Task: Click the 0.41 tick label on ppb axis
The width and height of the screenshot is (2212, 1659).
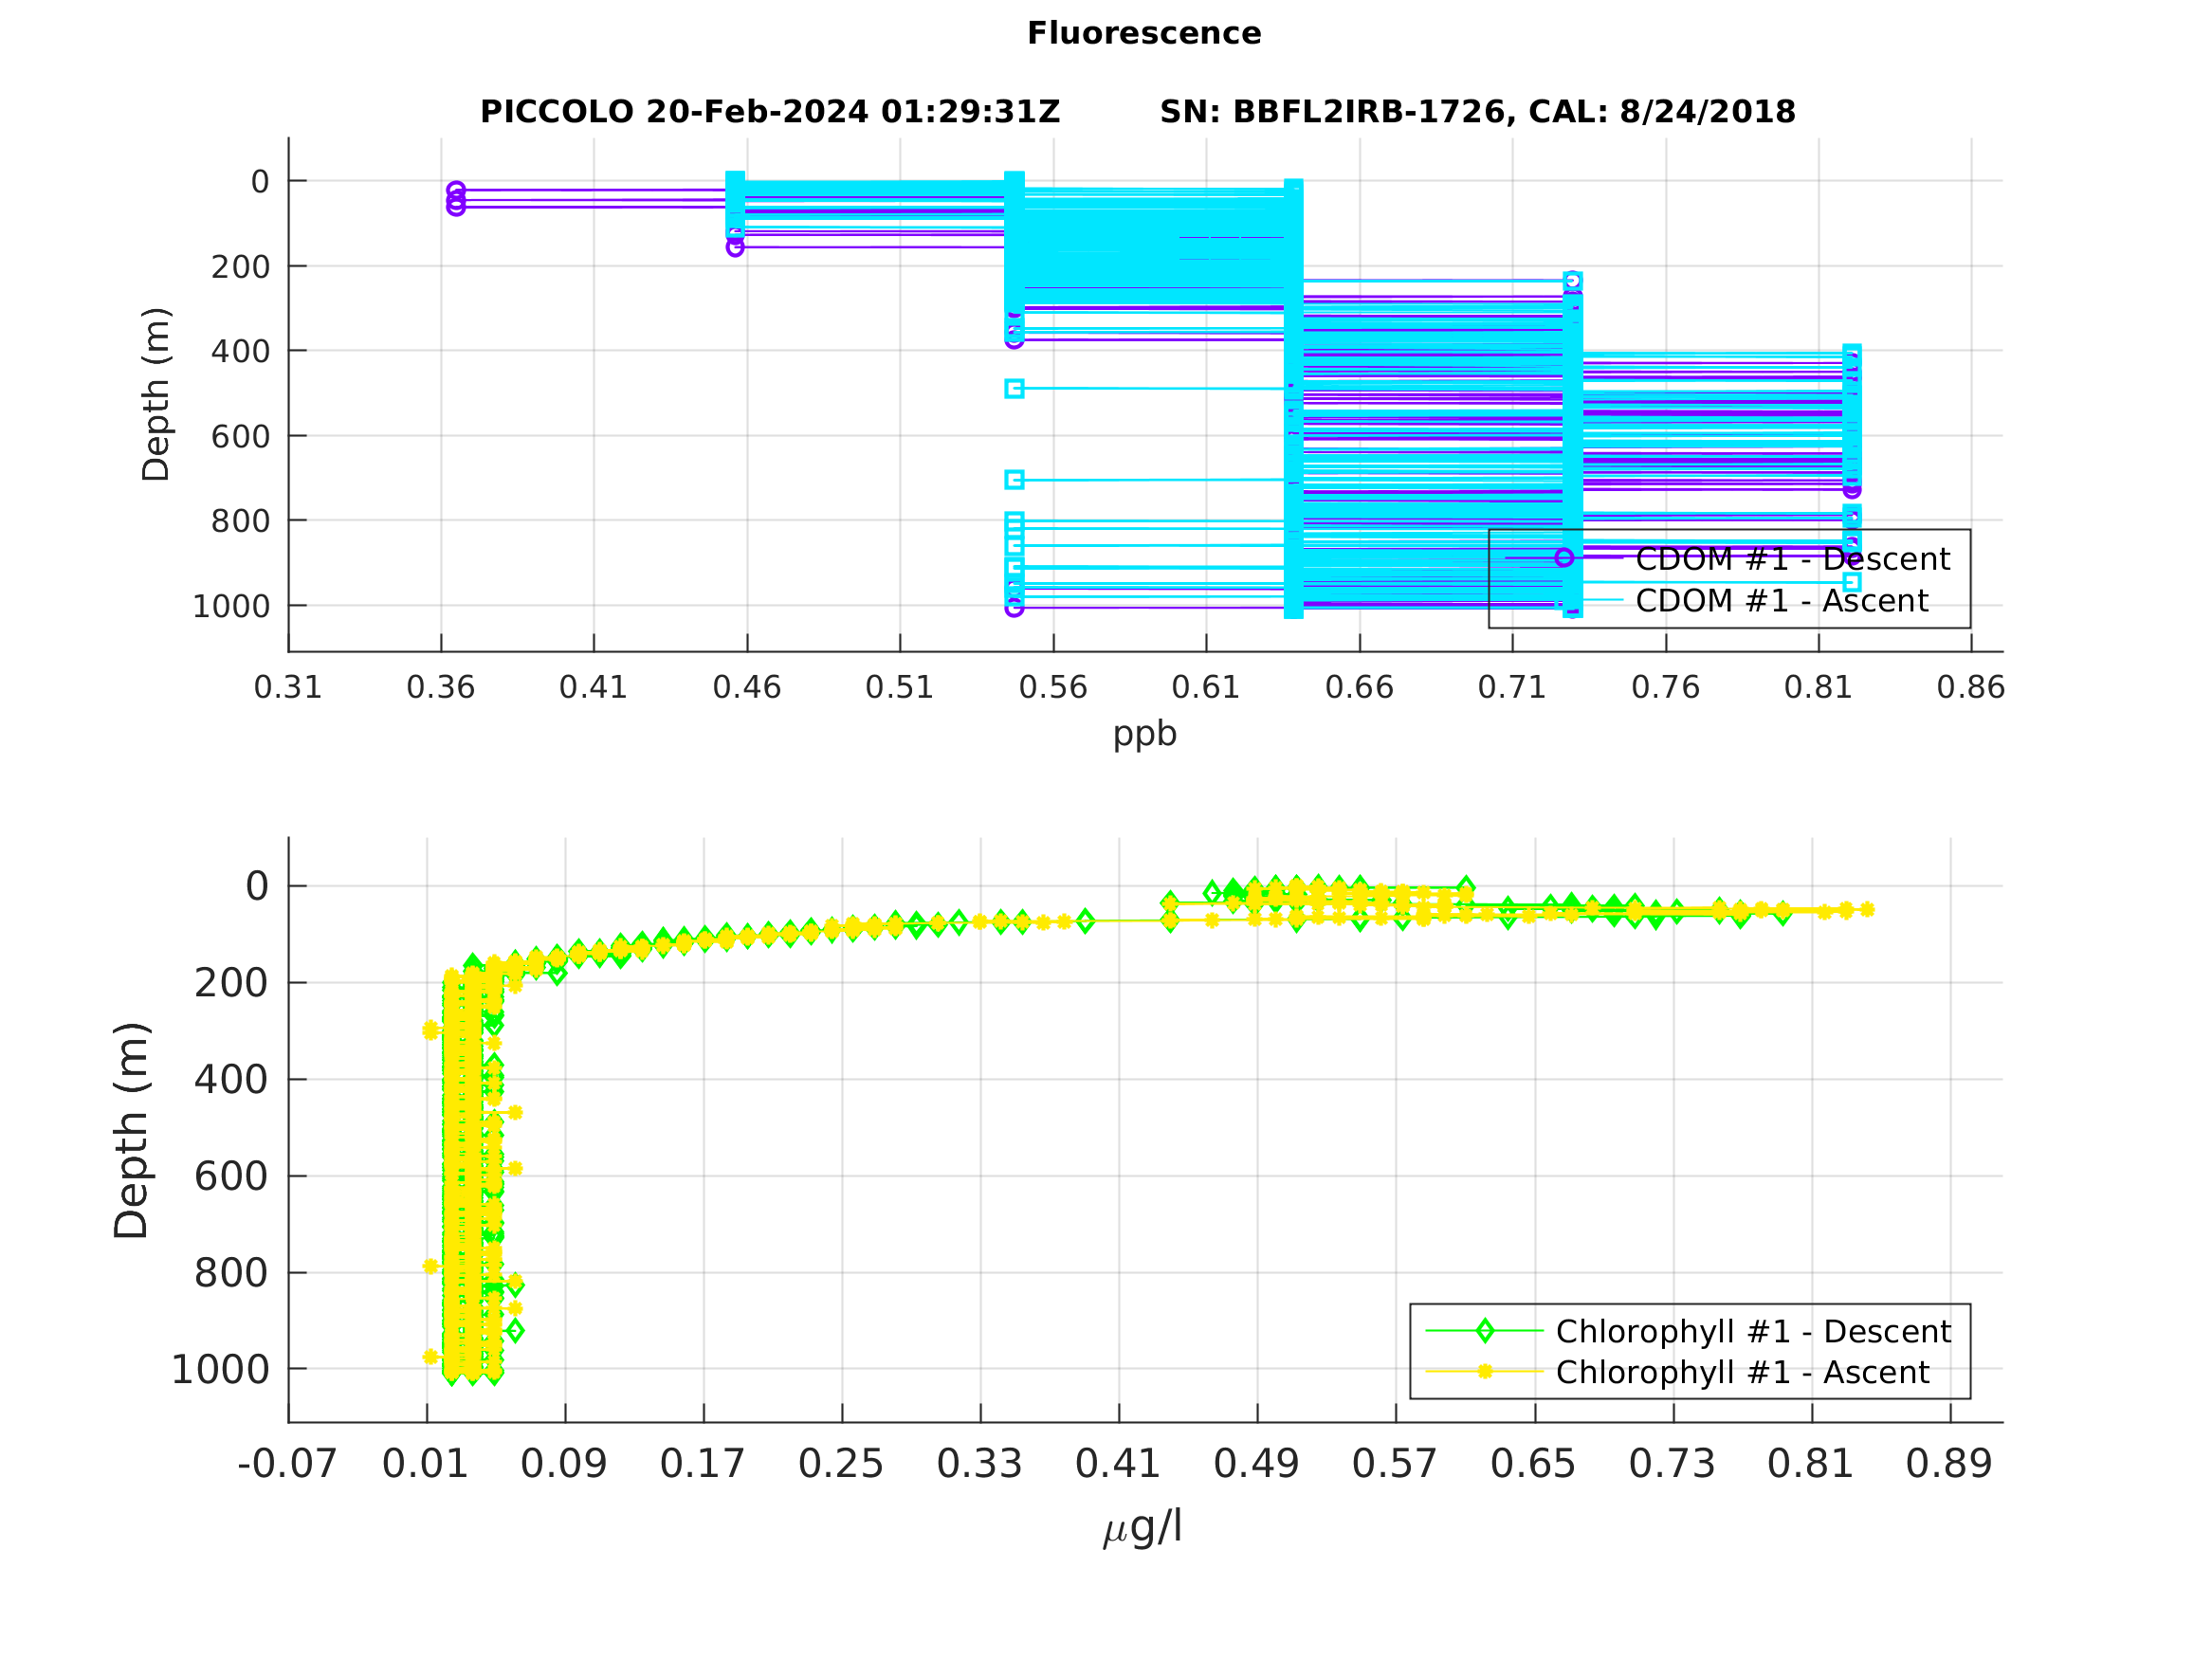Action: point(594,687)
